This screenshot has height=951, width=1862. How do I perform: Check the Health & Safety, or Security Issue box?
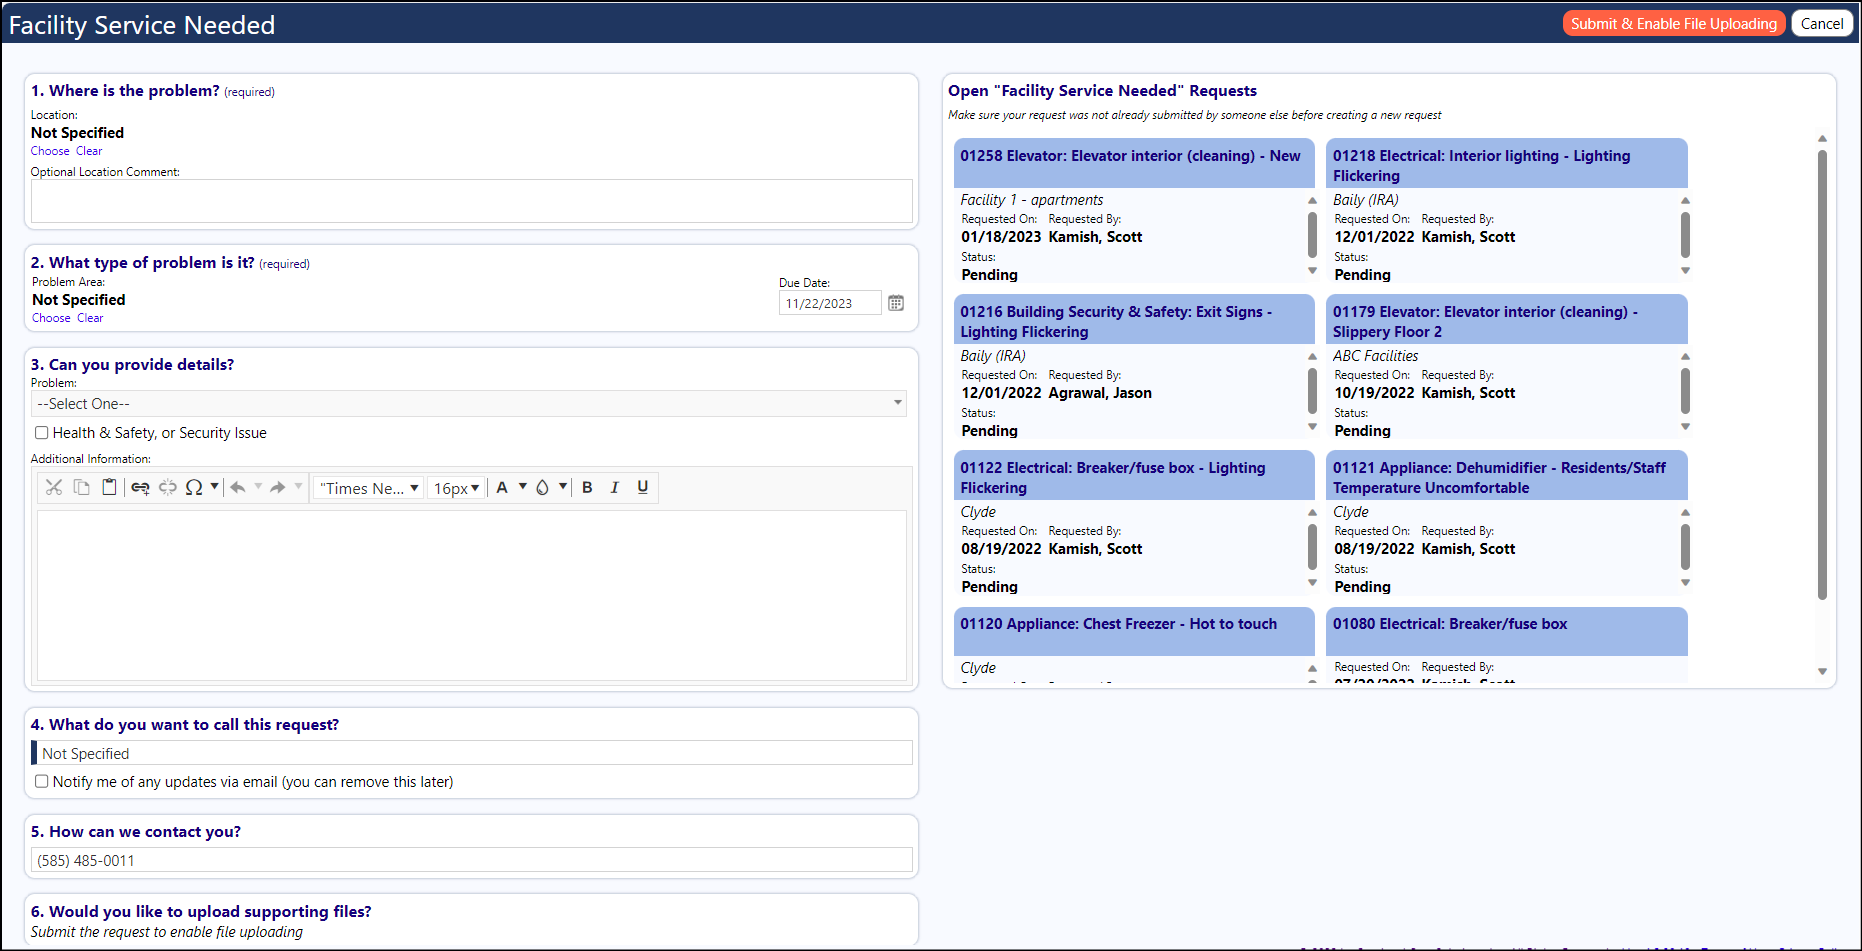42,433
